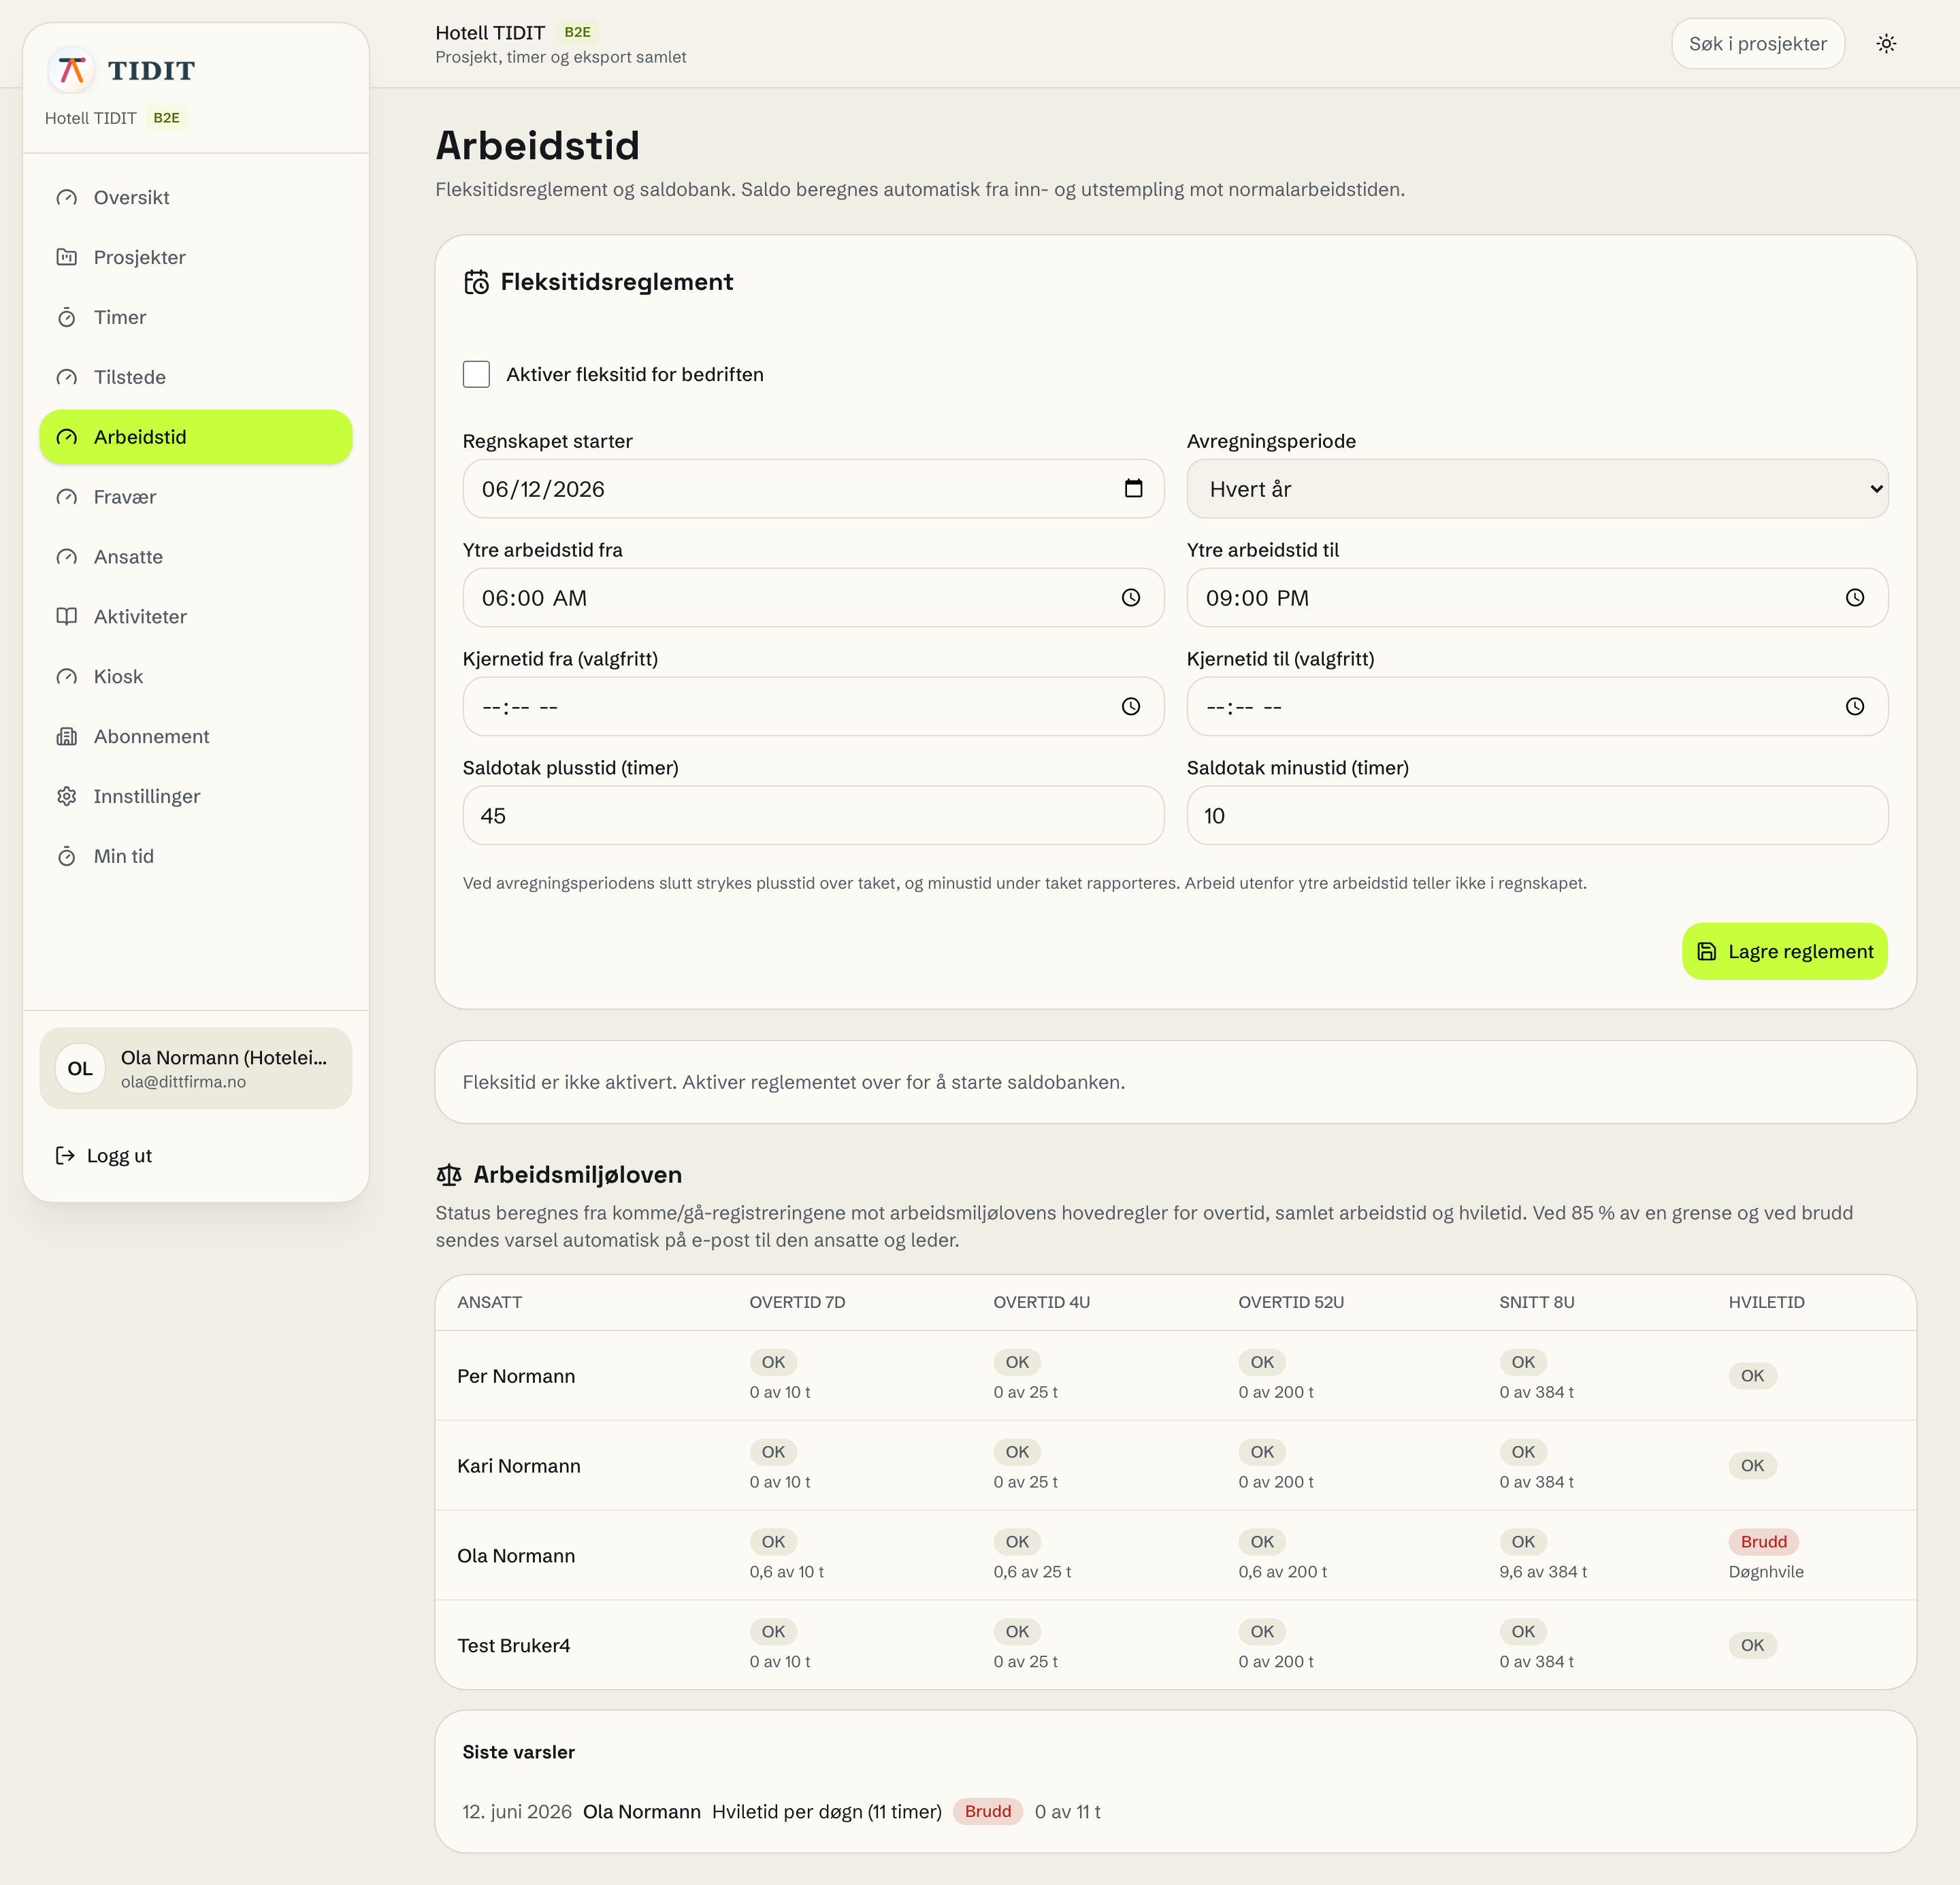Screen dimensions: 1960x1885
Task: Click the ANSATT column header
Action: click(x=489, y=1302)
